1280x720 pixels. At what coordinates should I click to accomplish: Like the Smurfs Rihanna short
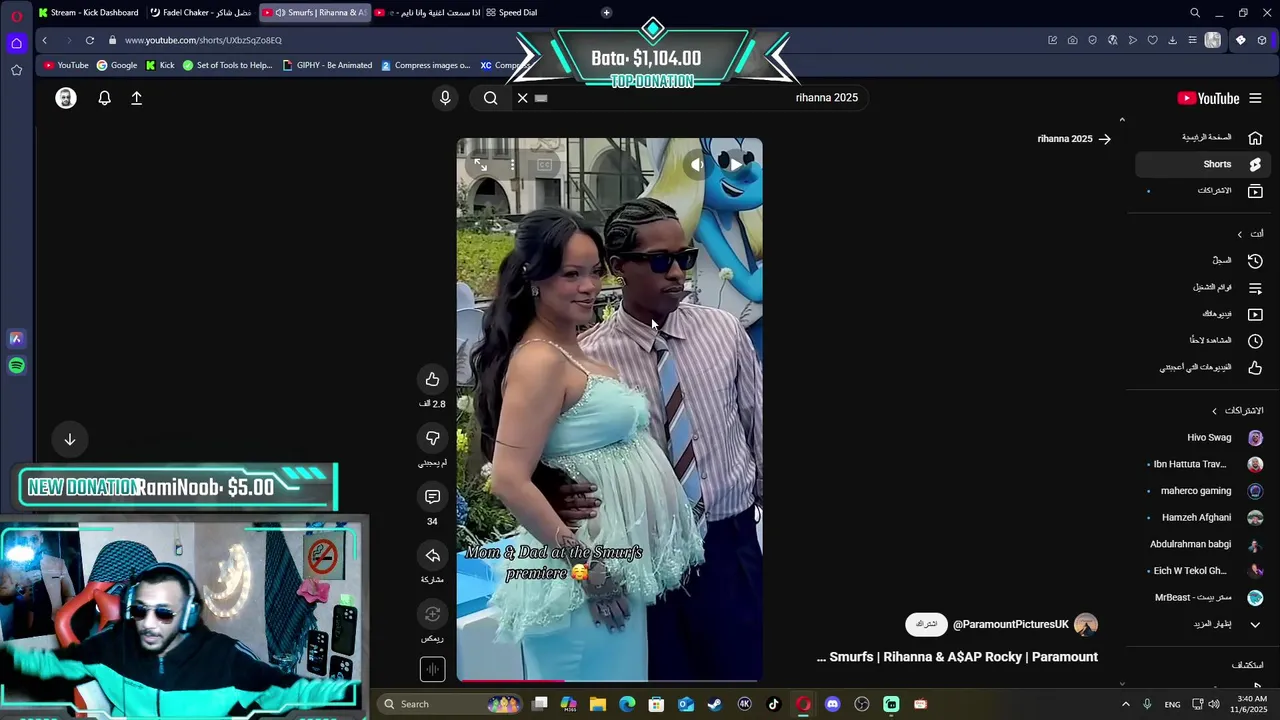point(432,379)
